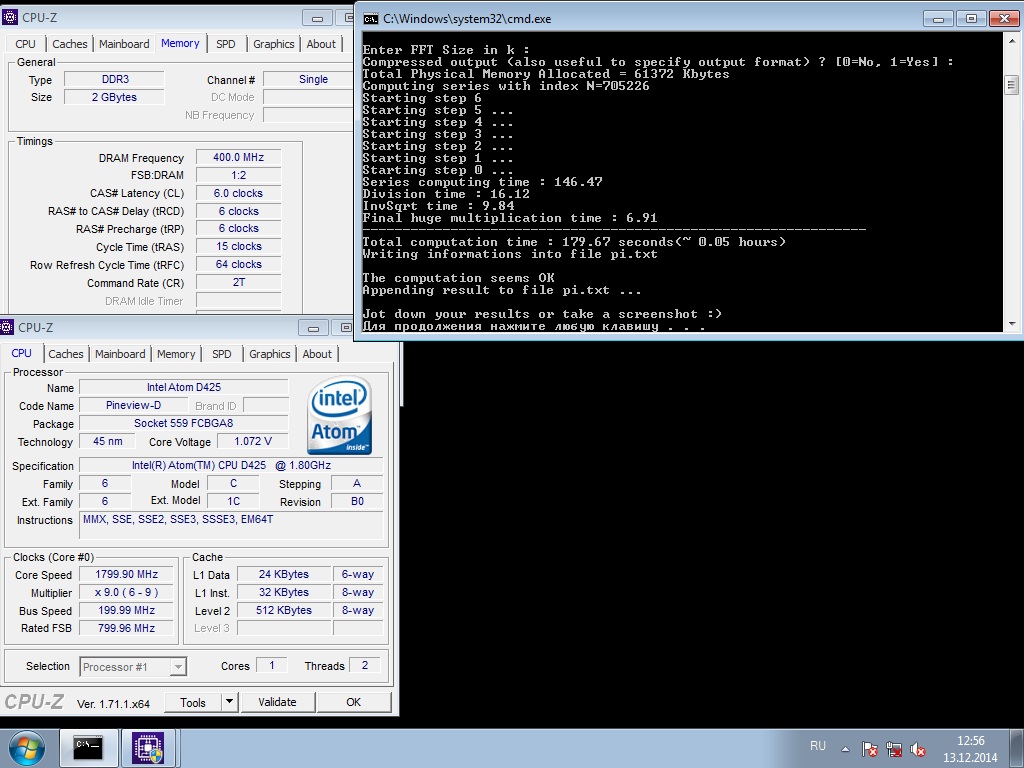Screen dimensions: 1024x768
Task: Switch to the Memory tab in the lower CPU-Z window
Action: (176, 354)
